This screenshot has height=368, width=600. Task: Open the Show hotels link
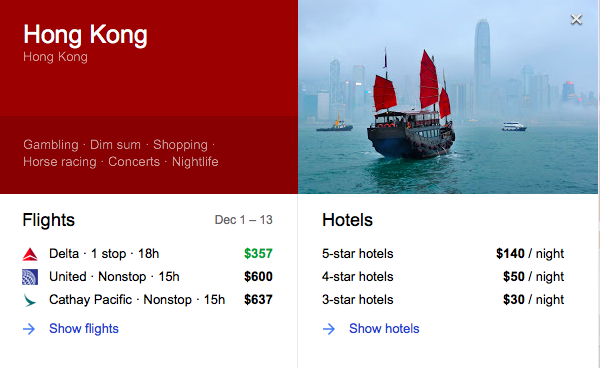tap(384, 329)
